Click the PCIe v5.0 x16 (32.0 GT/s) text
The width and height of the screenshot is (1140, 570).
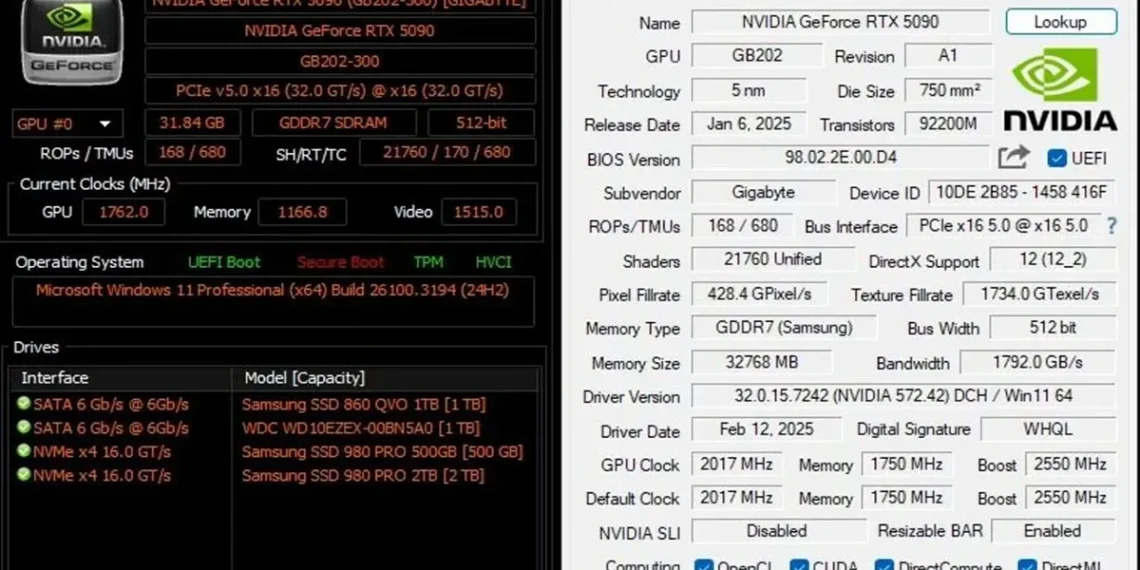coord(340,90)
